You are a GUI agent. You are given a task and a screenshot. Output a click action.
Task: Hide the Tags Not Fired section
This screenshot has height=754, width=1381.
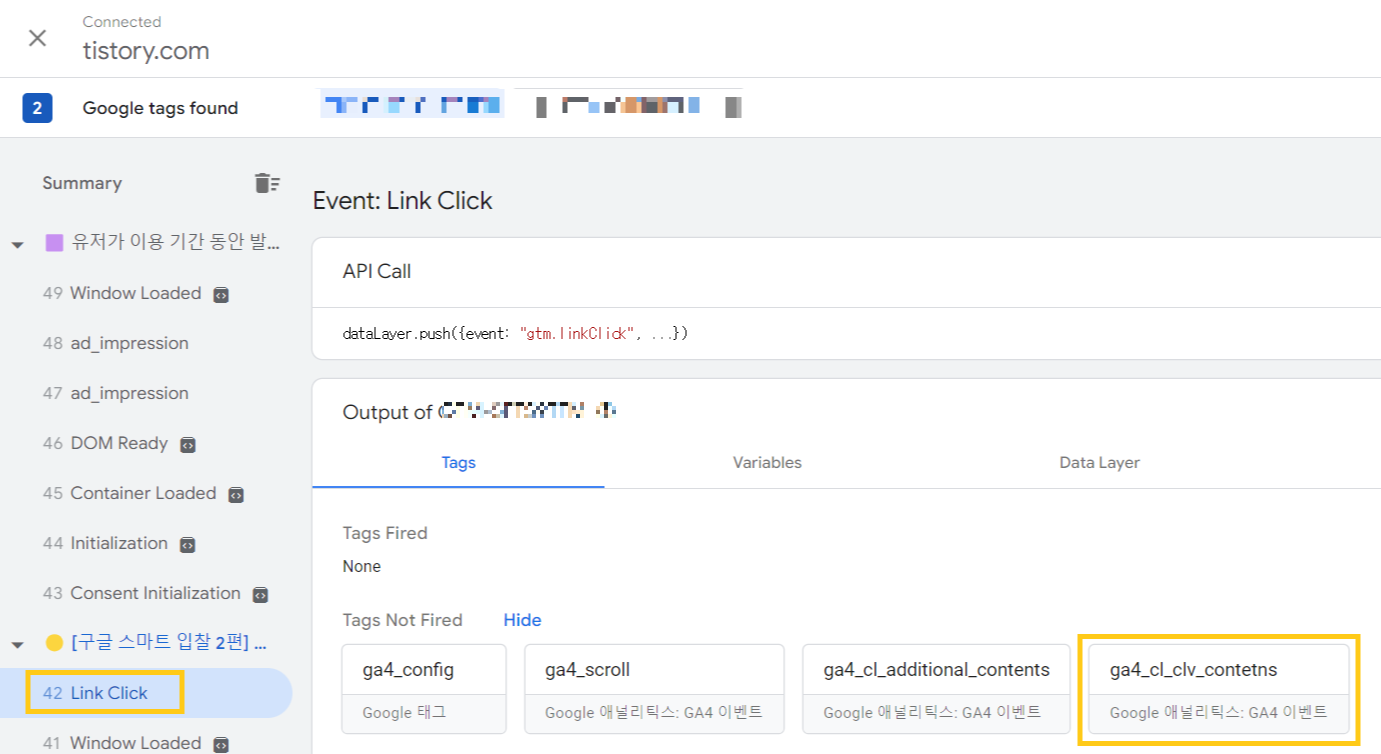point(522,620)
